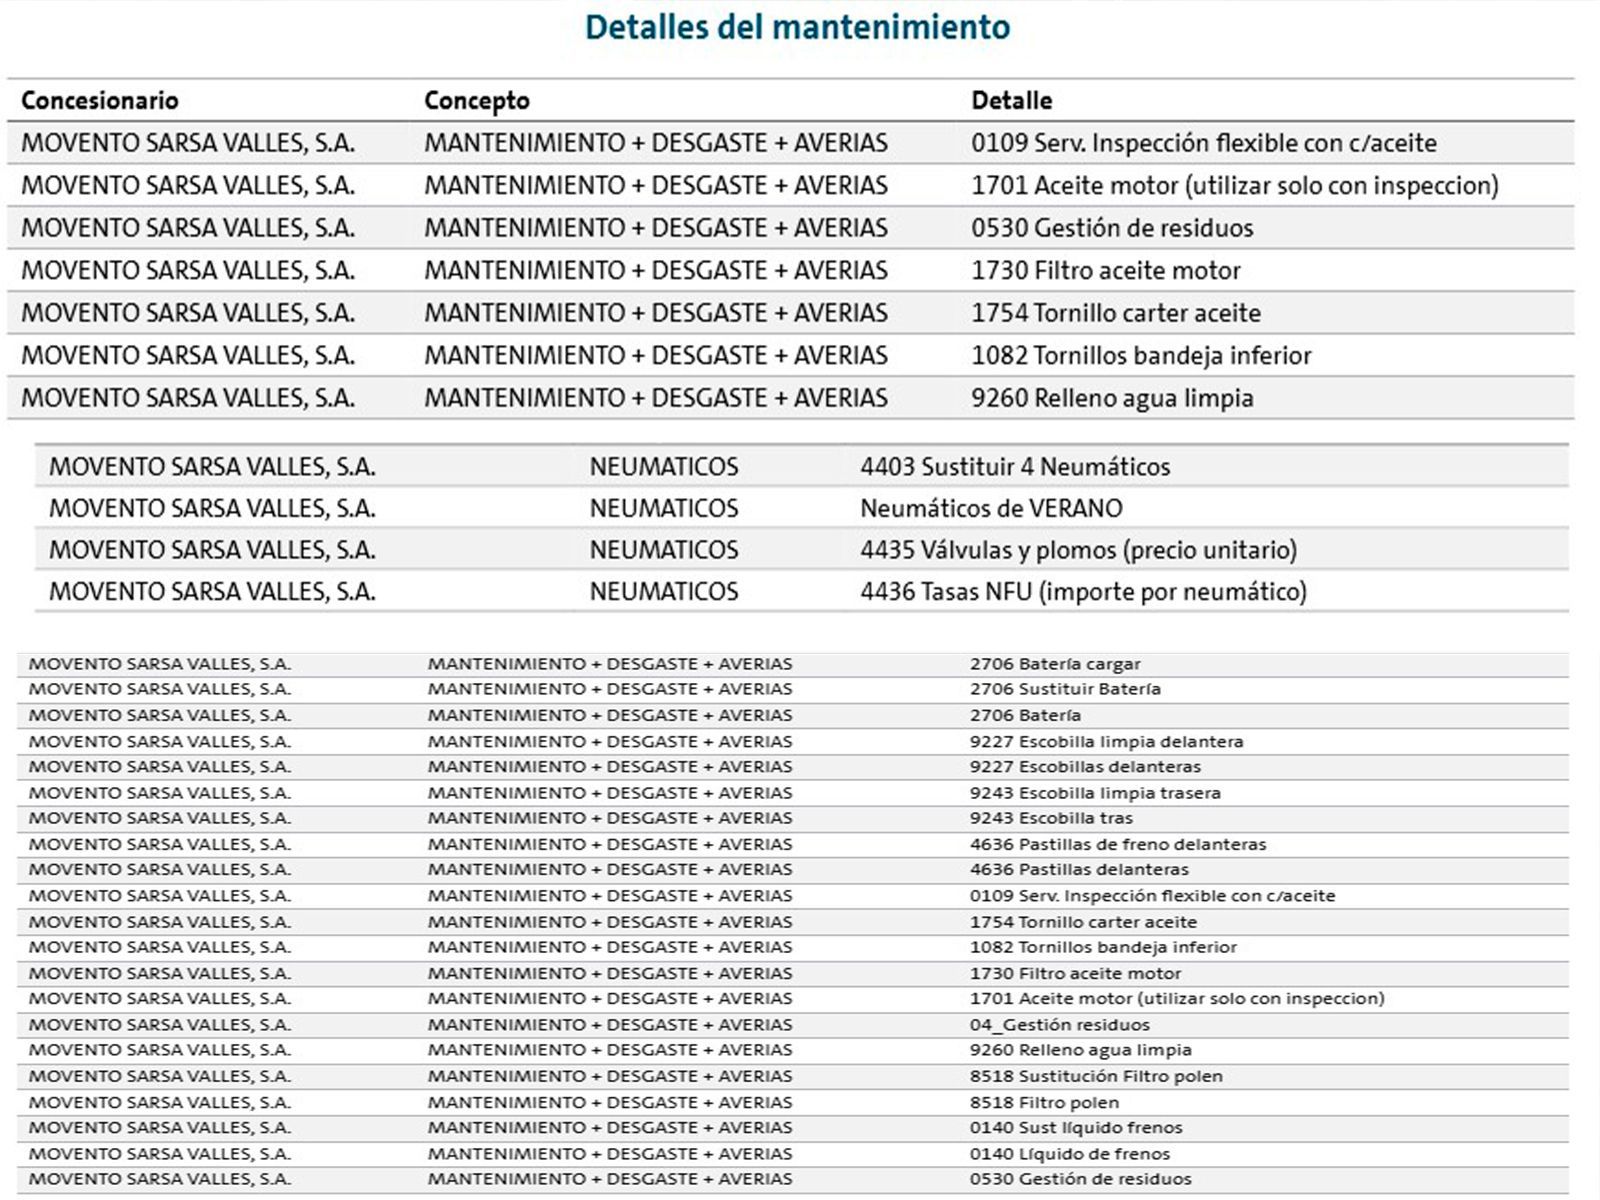Select the concept in the '9227 Escobillas delanteras' row
The width and height of the screenshot is (1600, 1200).
click(610, 767)
